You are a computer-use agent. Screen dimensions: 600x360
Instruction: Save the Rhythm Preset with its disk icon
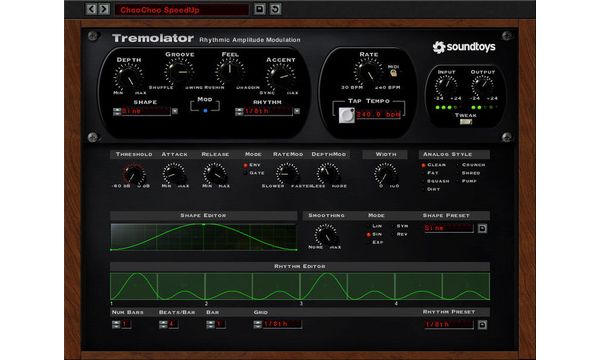pos(482,325)
